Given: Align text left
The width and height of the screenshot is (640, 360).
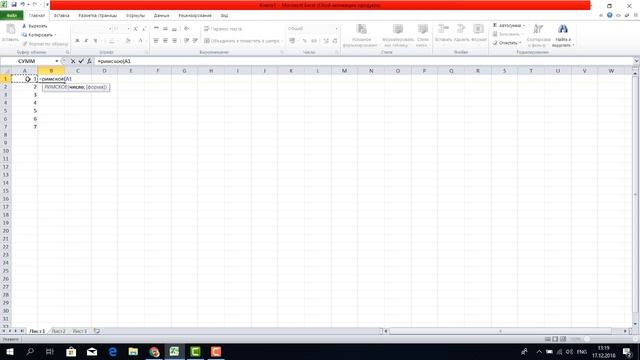Looking at the screenshot, I should (x=156, y=41).
